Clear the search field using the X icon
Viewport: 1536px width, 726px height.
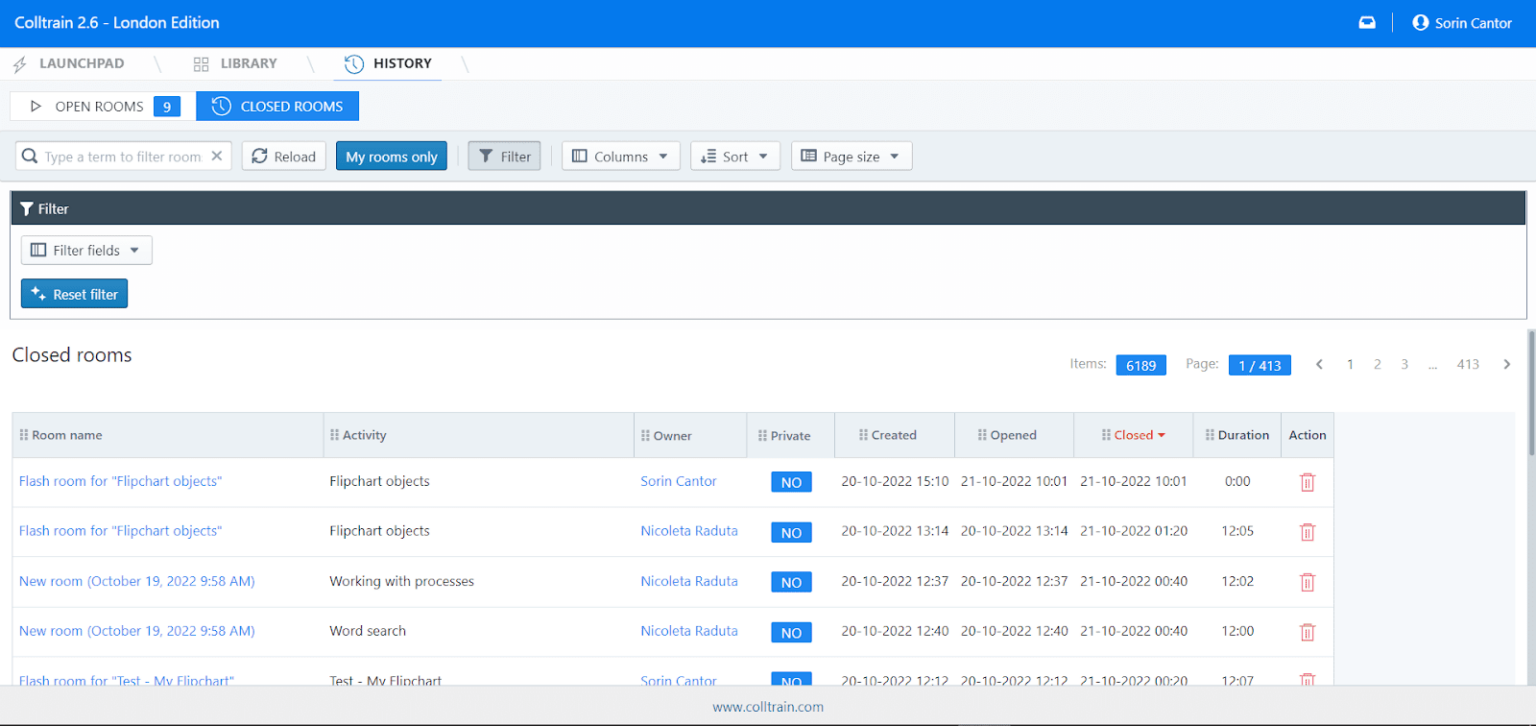click(216, 156)
